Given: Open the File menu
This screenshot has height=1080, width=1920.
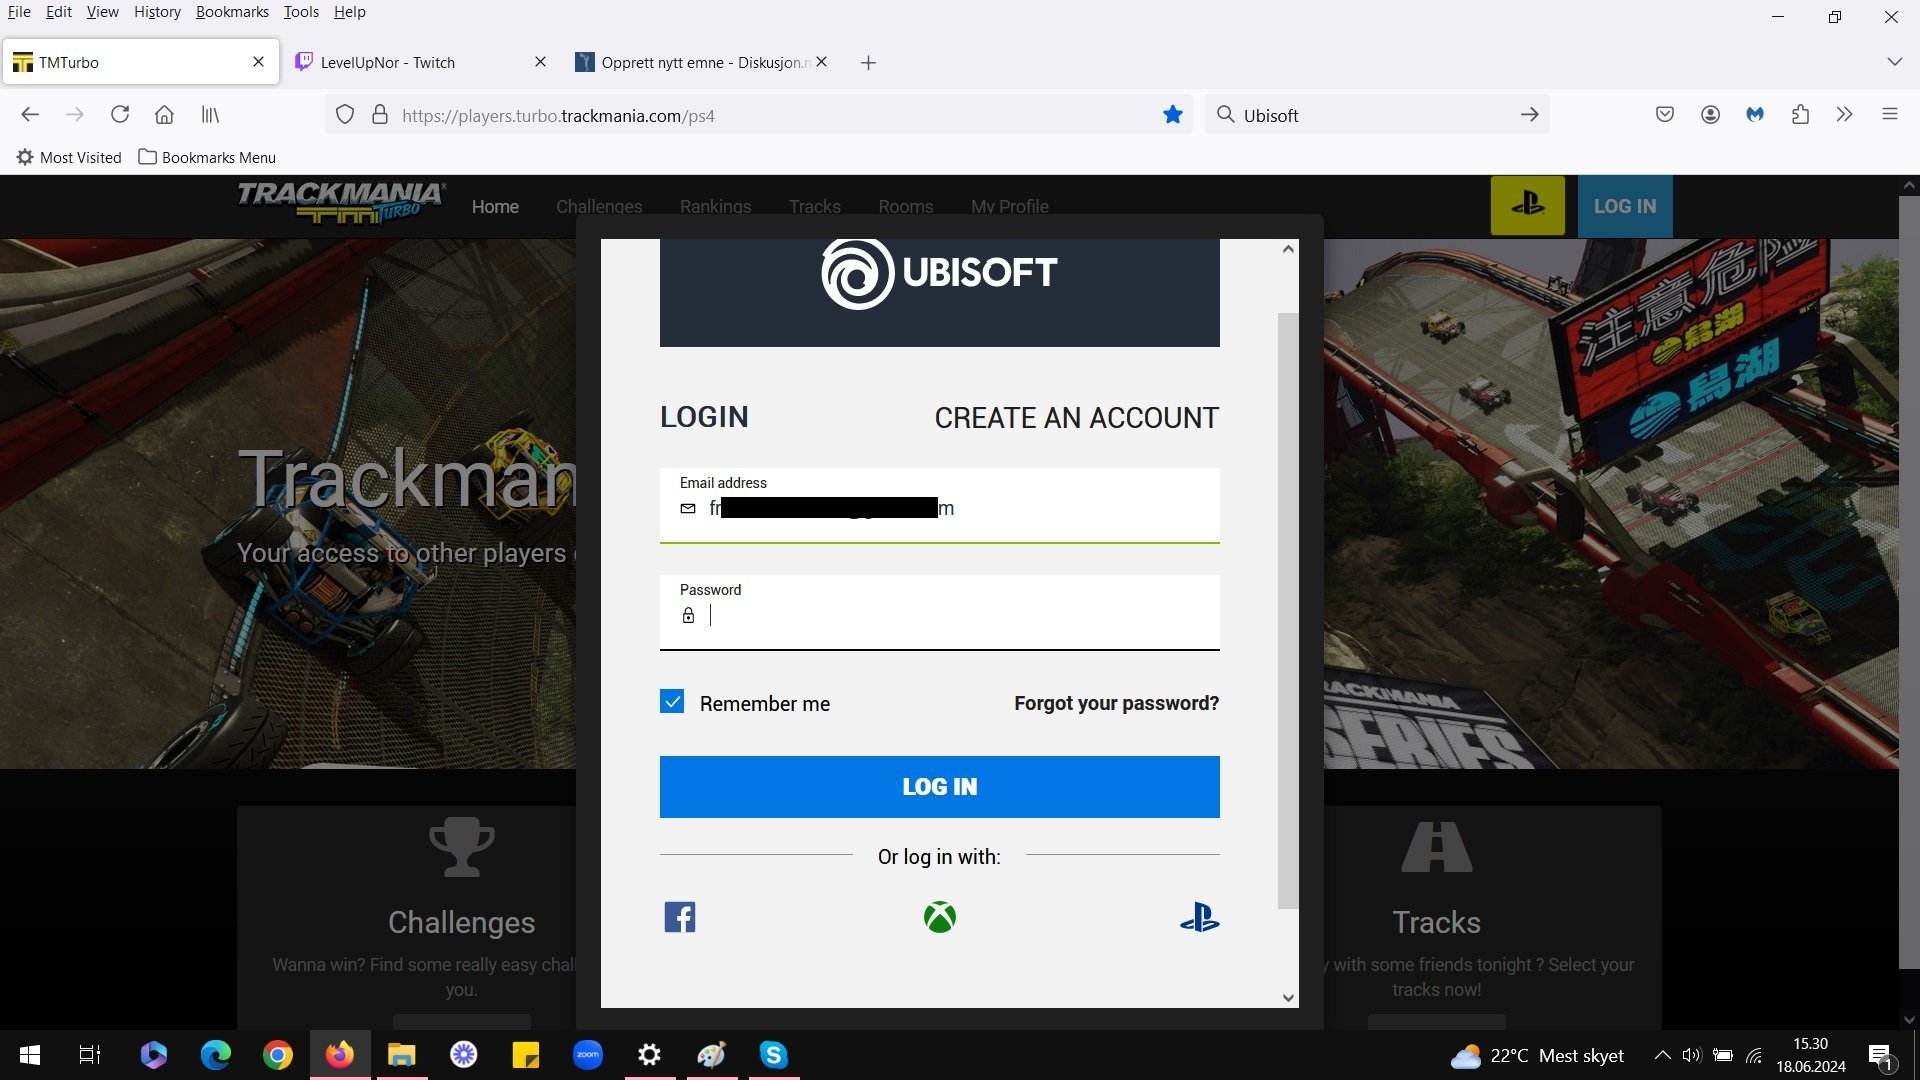Looking at the screenshot, I should [19, 12].
